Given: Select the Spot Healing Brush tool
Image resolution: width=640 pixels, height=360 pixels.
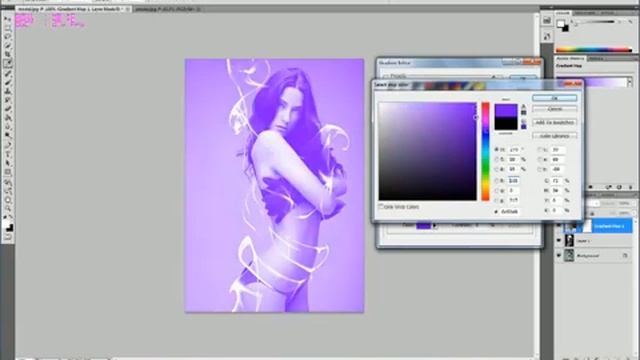Looking at the screenshot, I should pyautogui.click(x=8, y=73).
